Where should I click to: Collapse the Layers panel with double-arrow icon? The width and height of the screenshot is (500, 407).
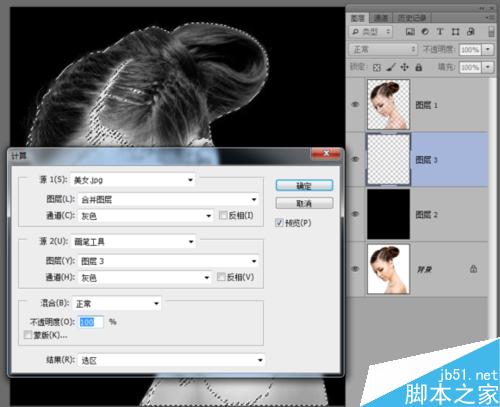click(x=482, y=8)
